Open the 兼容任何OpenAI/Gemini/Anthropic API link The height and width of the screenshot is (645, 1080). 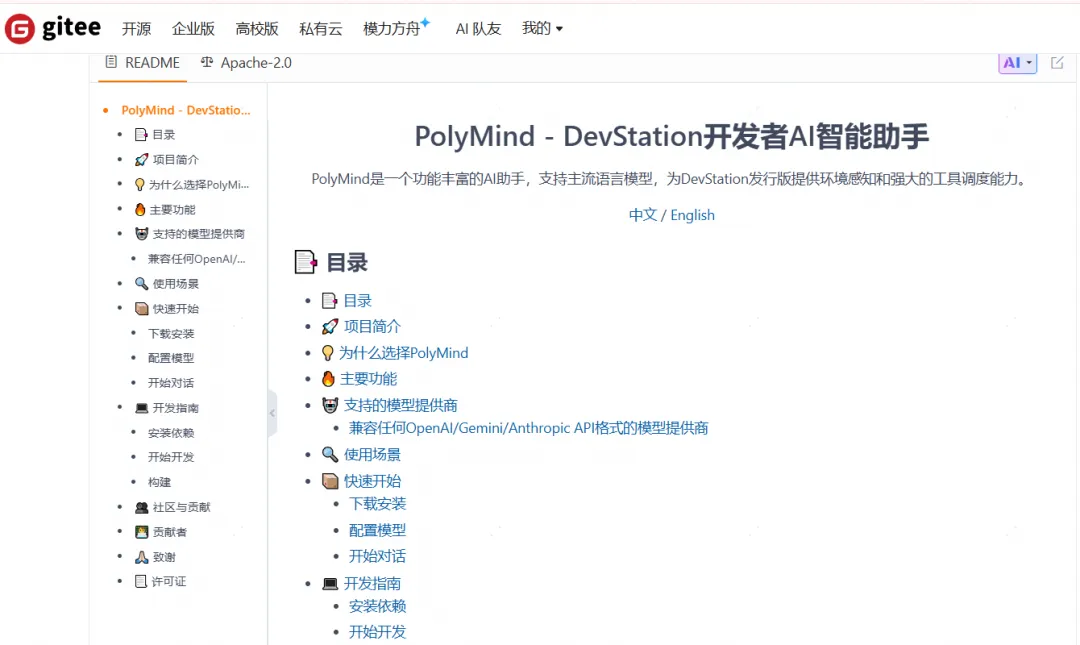[x=528, y=428]
